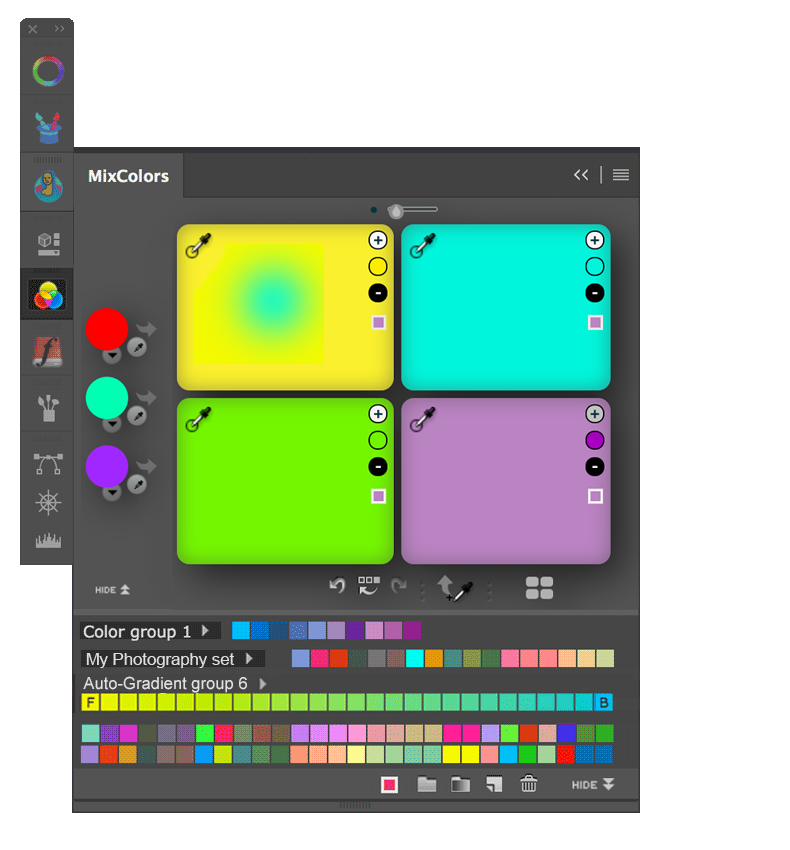The width and height of the screenshot is (790, 850).
Task: Click the undo arrow below mixing pads
Action: point(337,586)
